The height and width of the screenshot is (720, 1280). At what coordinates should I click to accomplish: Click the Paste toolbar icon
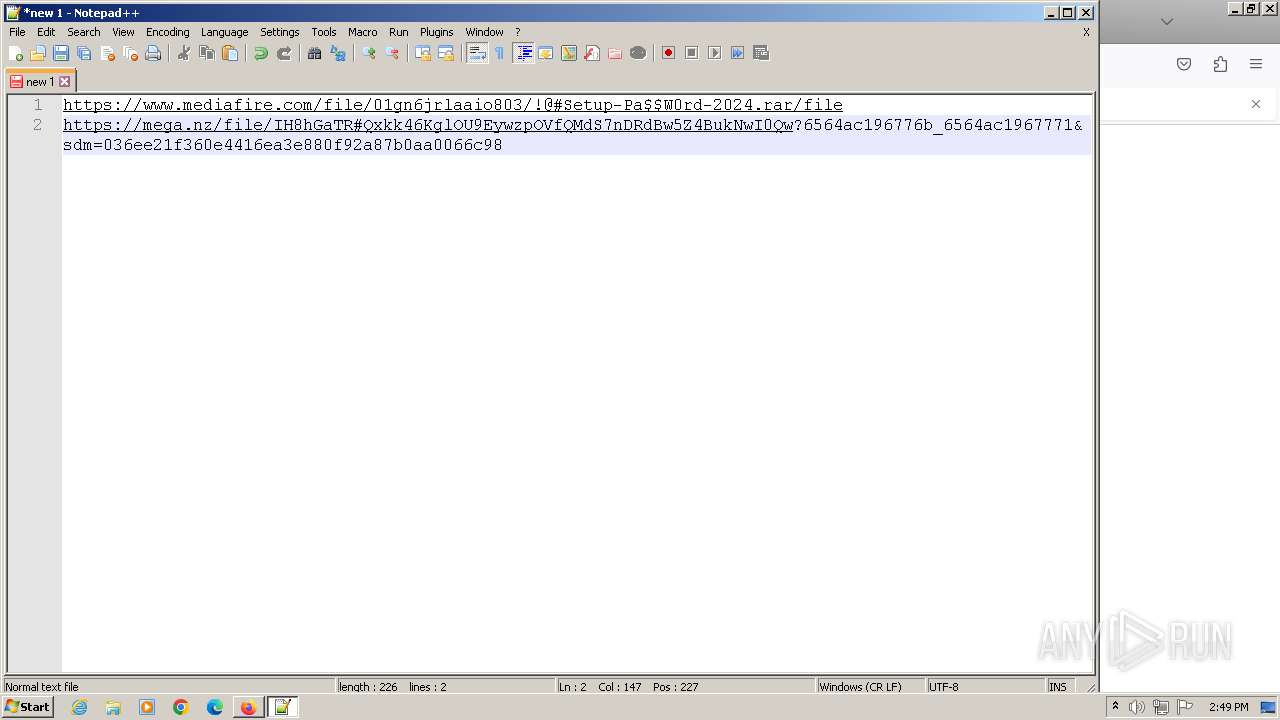point(230,53)
